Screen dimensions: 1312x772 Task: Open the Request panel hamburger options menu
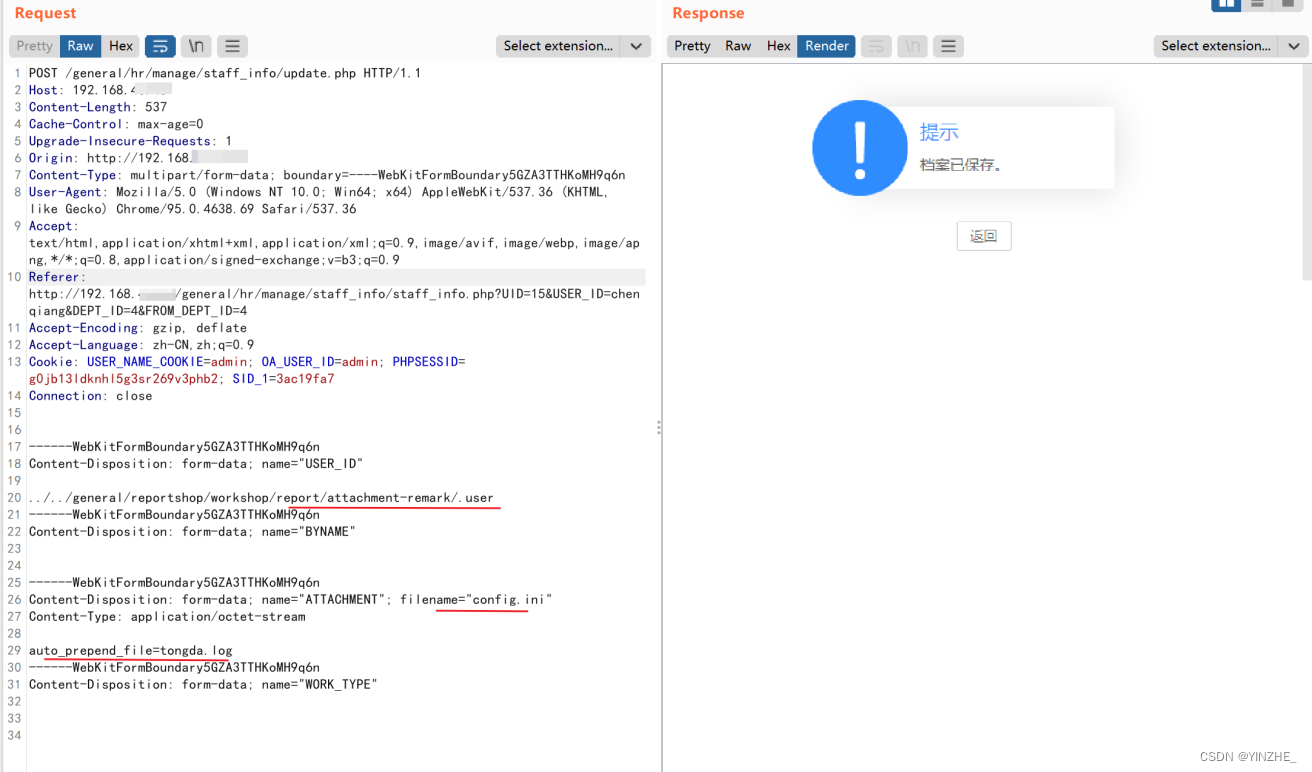(x=232, y=46)
